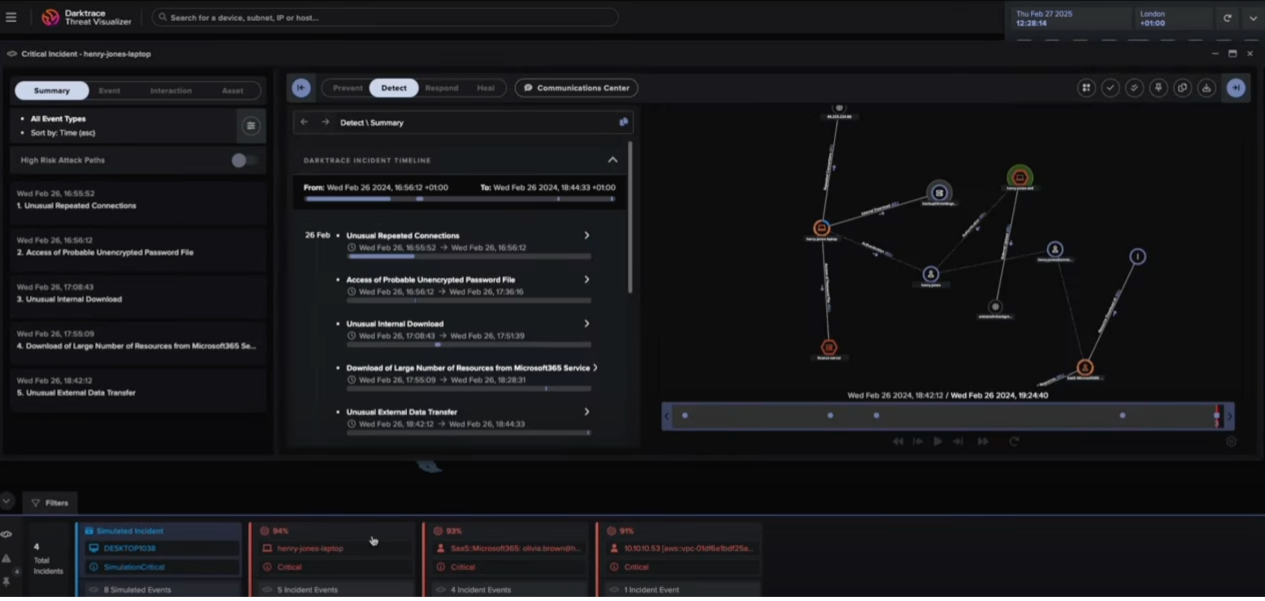Viewport: 1265px width, 601px height.
Task: Open the Communications Center
Action: tap(576, 88)
